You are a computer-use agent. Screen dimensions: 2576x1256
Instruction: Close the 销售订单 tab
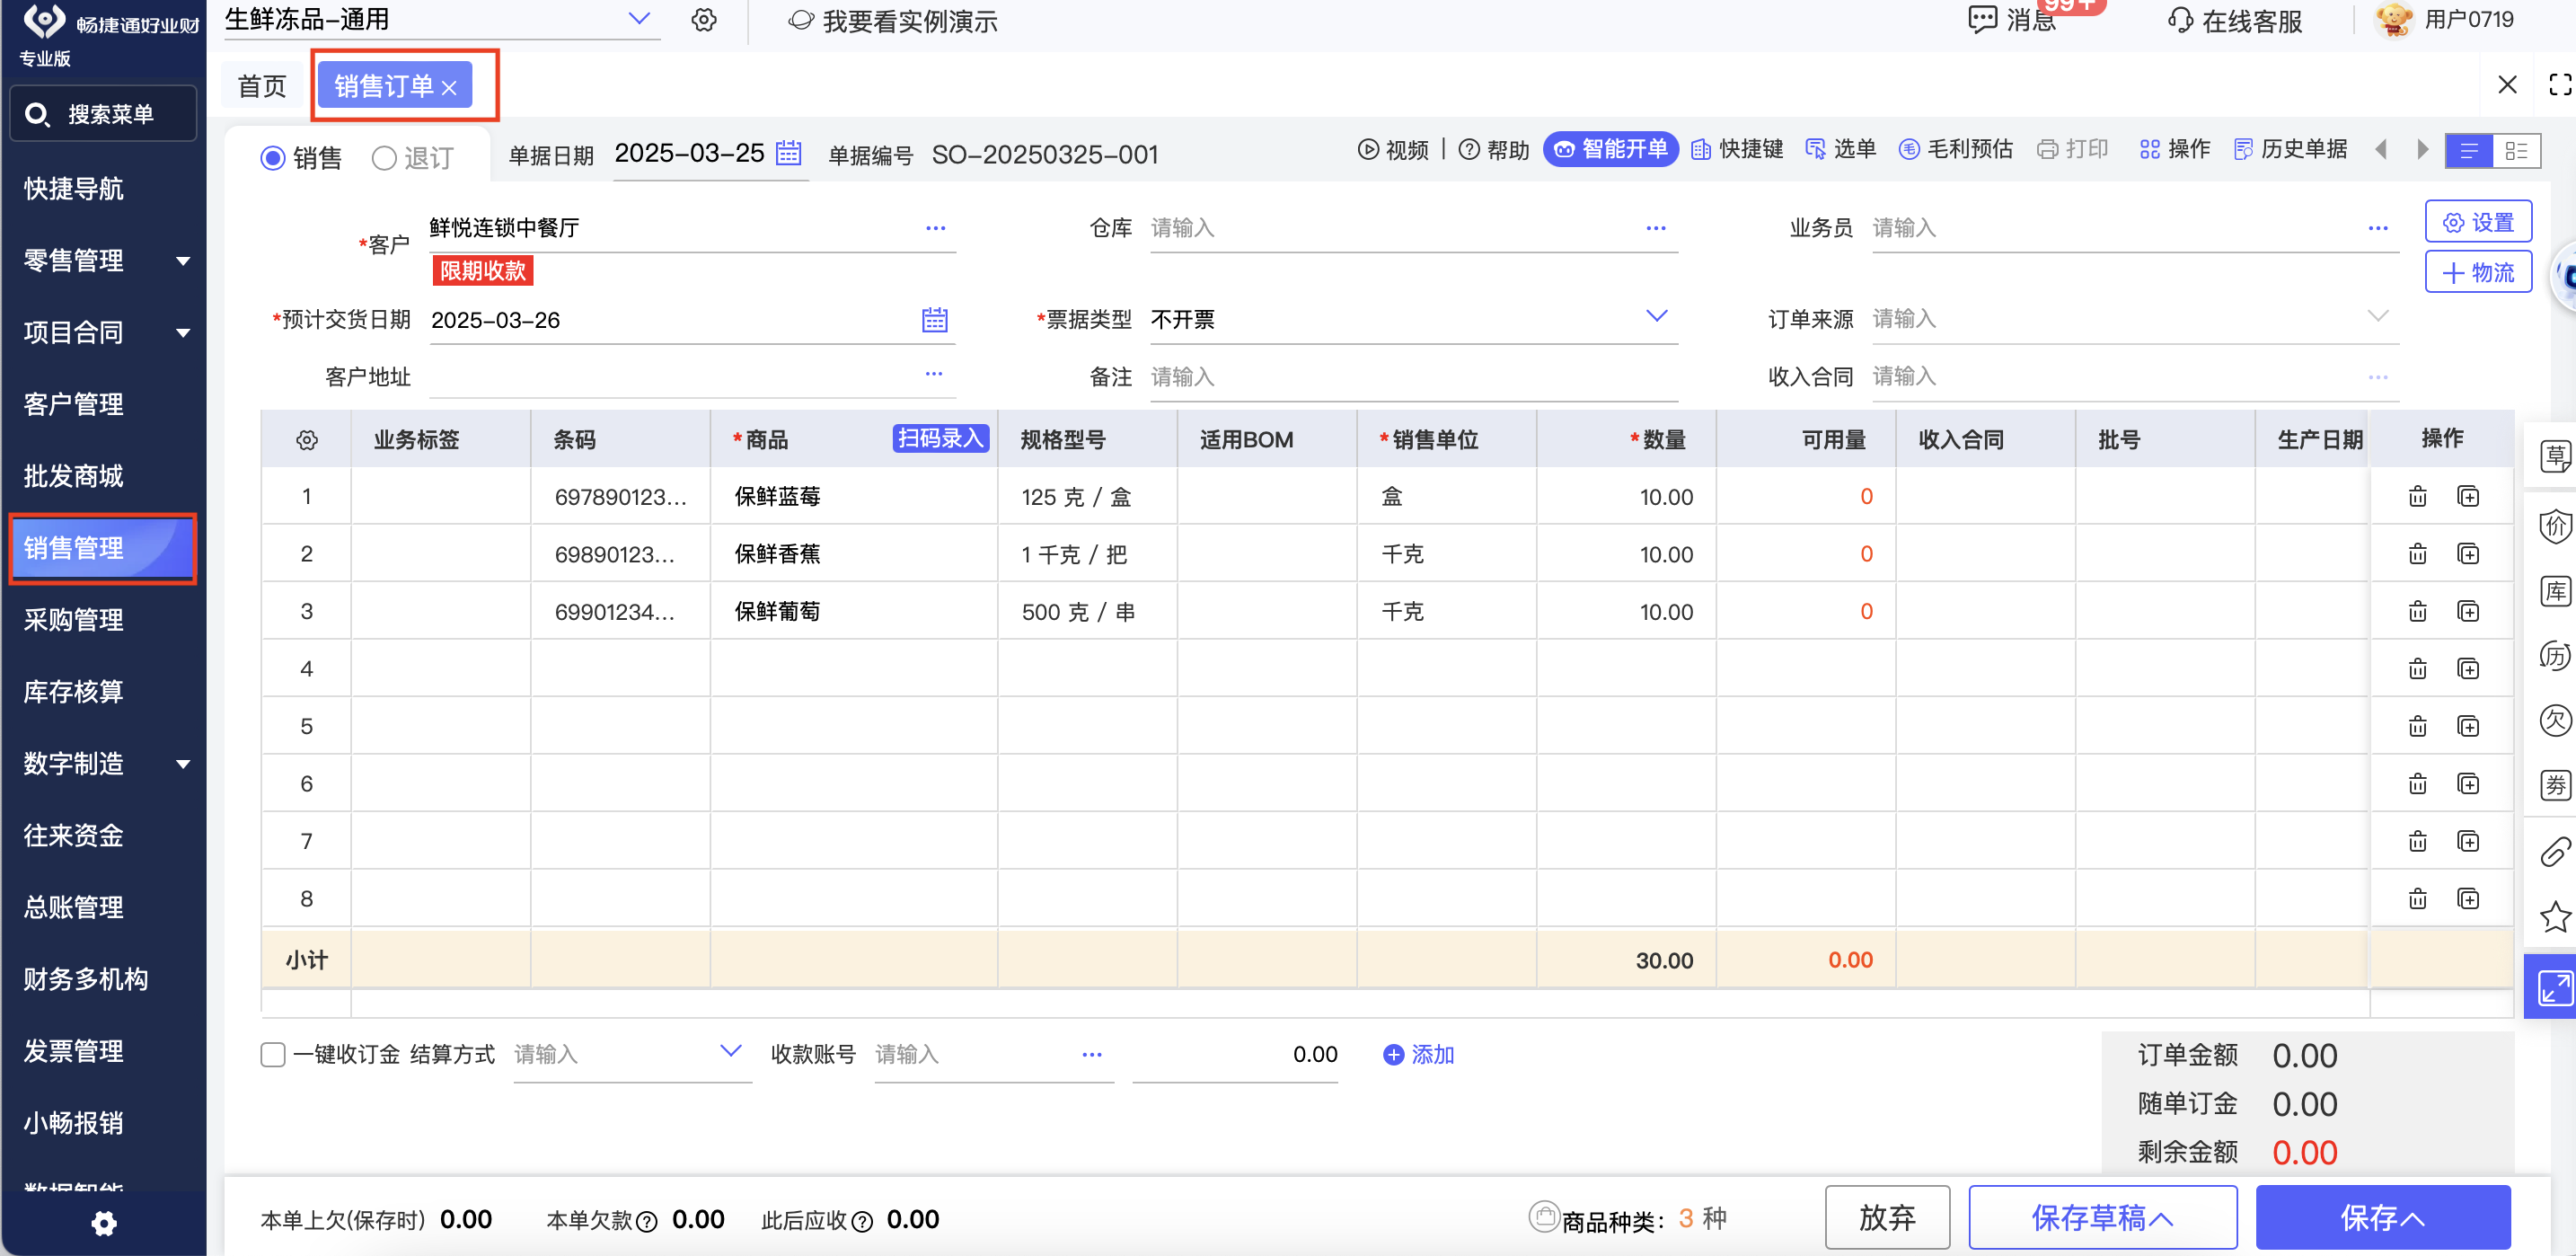449,88
